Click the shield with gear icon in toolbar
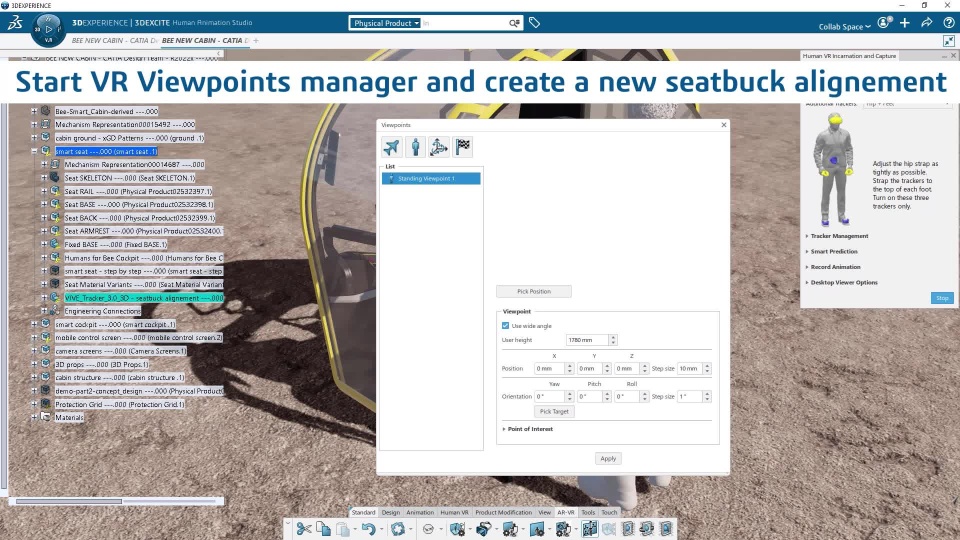The width and height of the screenshot is (960, 540). [x=457, y=529]
